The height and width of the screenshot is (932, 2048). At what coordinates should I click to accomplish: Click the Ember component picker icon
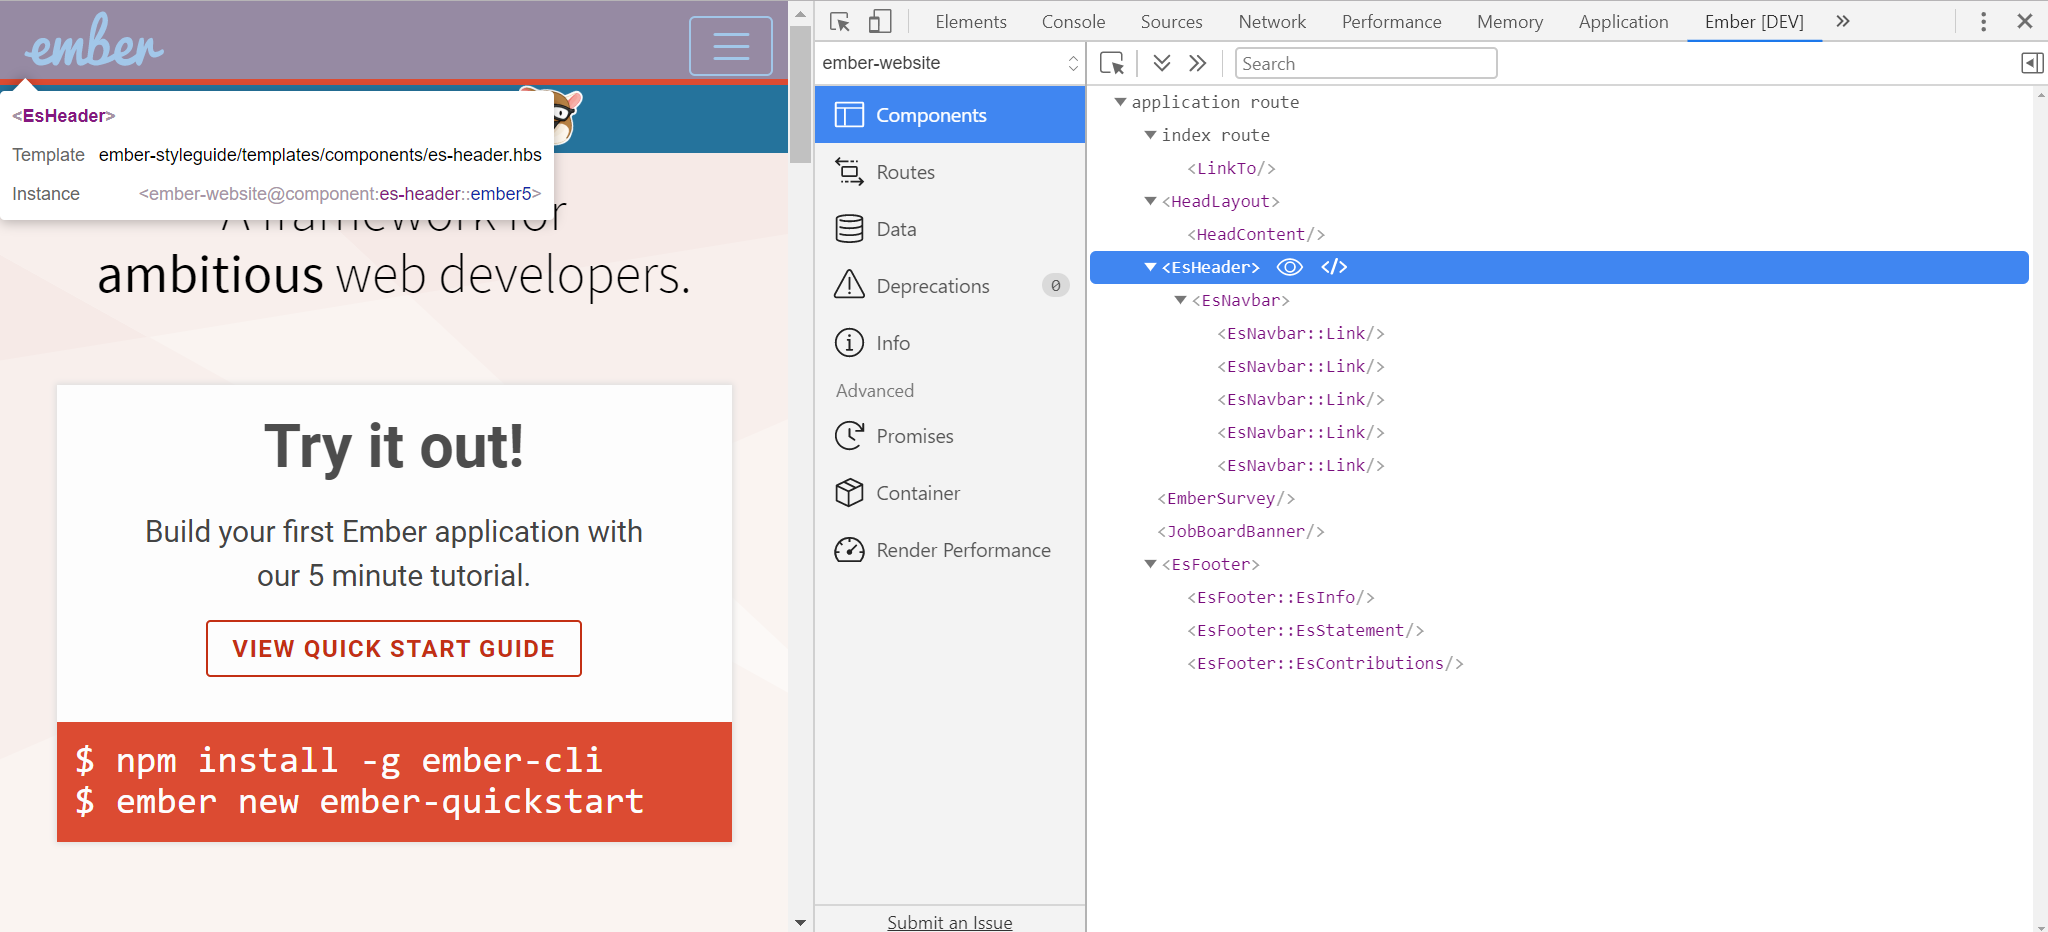click(x=1112, y=63)
